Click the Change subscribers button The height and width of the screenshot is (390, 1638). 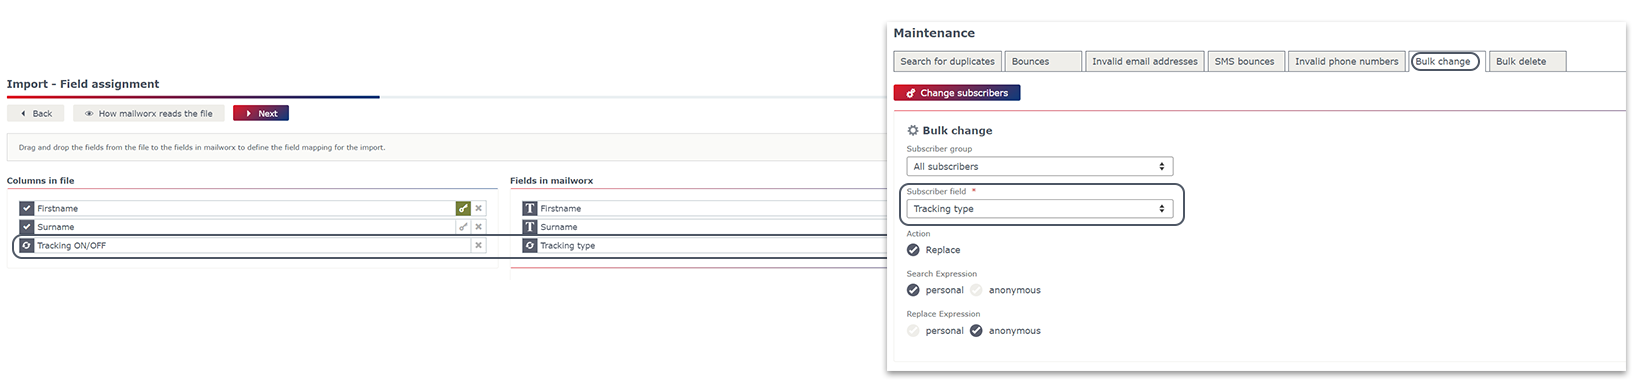click(x=957, y=93)
